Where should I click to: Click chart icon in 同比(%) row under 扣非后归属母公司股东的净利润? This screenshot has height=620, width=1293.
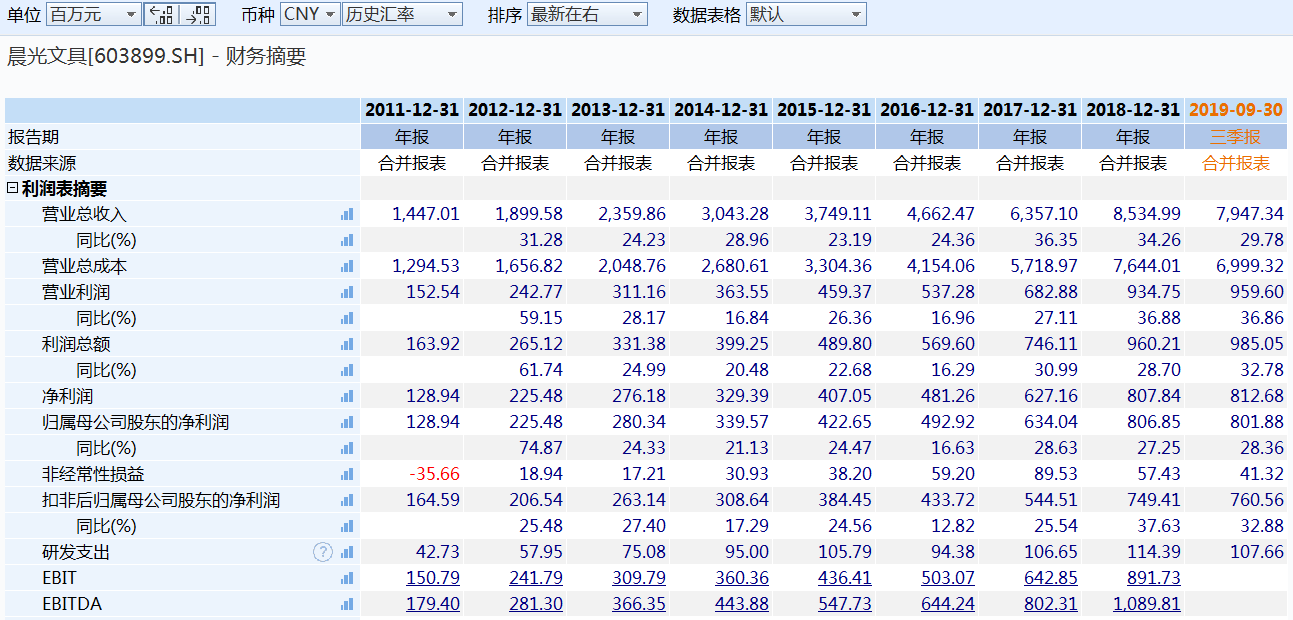[347, 526]
